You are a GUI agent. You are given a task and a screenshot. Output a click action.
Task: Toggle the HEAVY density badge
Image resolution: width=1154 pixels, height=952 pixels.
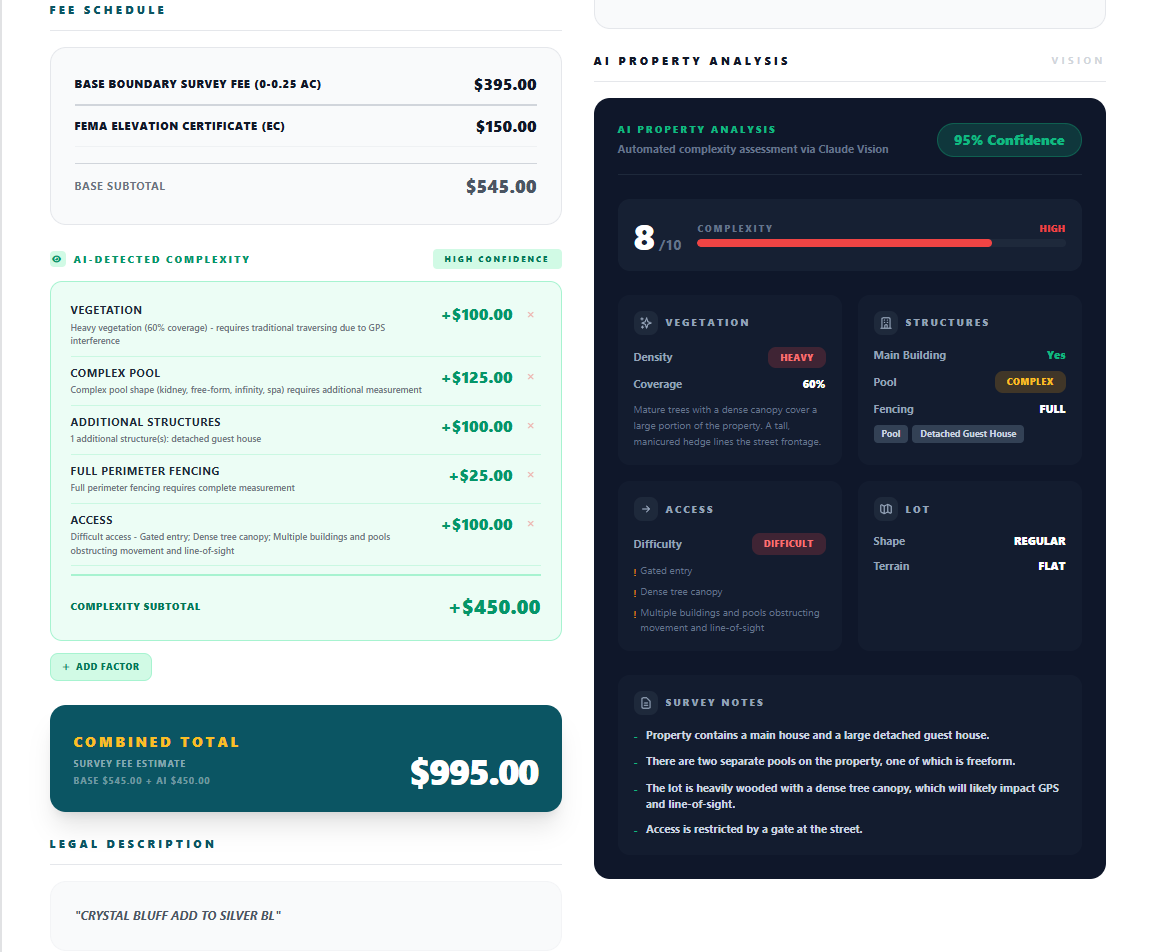pyautogui.click(x=797, y=357)
